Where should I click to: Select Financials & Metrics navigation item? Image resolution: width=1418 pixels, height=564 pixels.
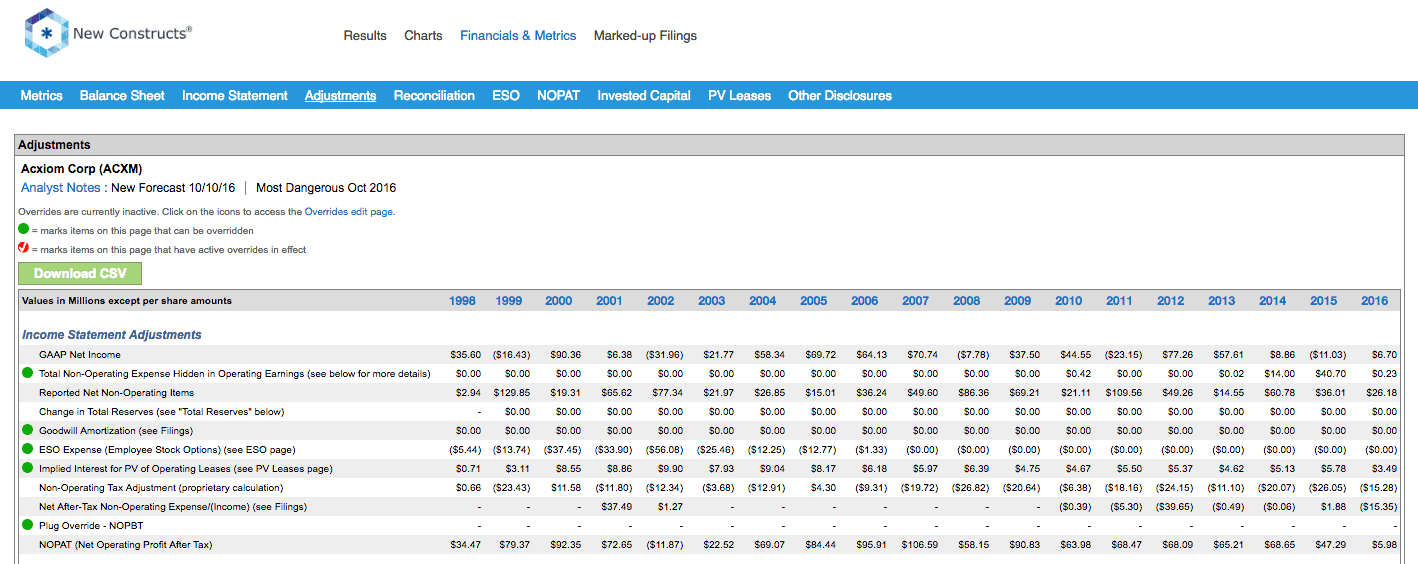tap(518, 35)
